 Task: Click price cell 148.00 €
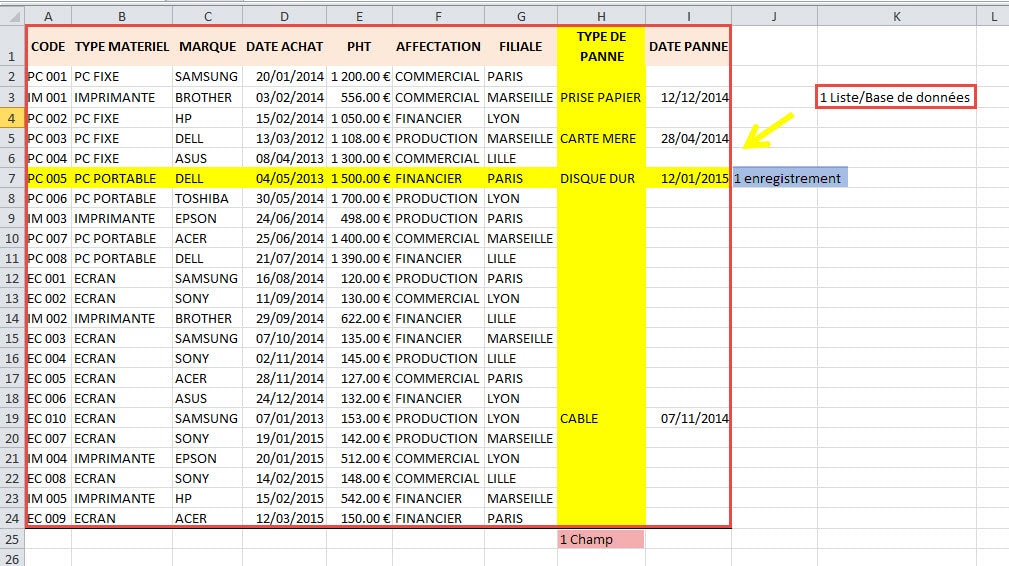(x=359, y=479)
